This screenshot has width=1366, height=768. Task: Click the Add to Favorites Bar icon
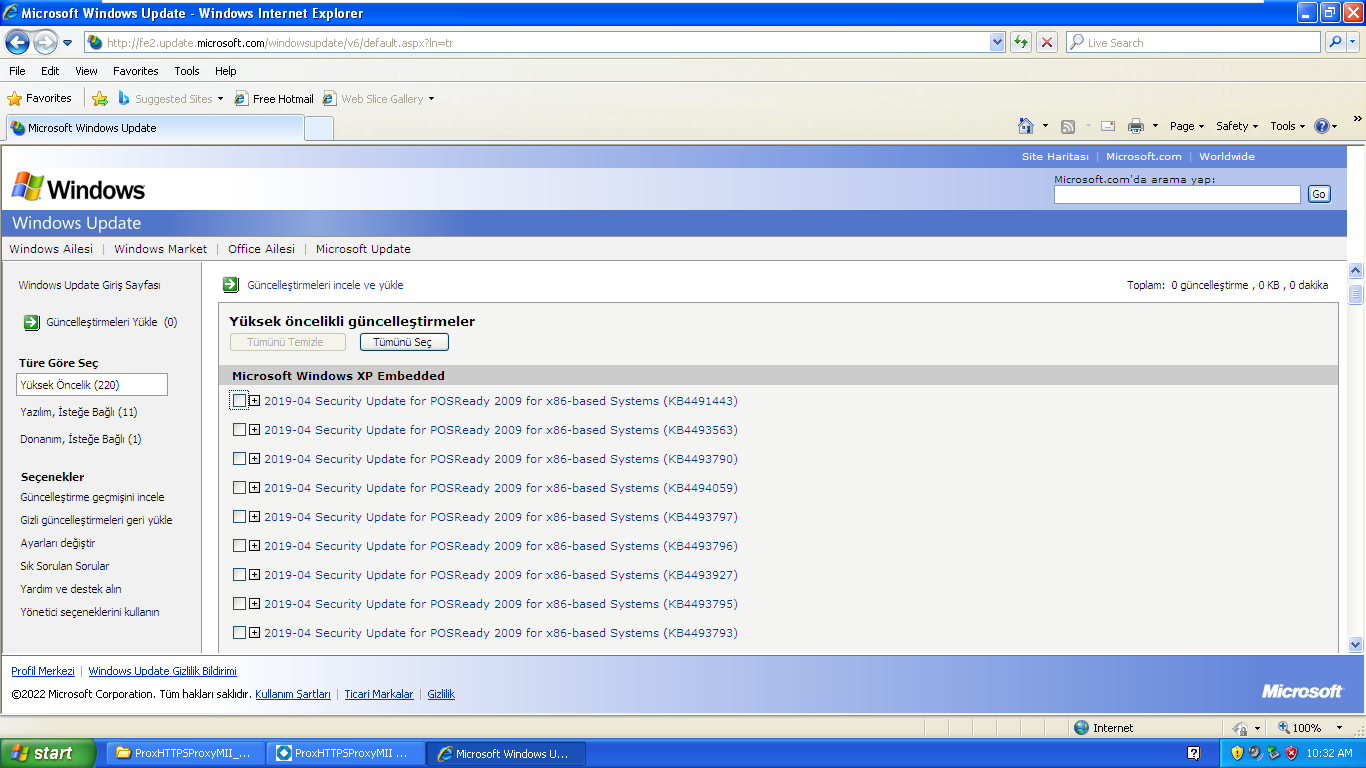pyautogui.click(x=100, y=98)
